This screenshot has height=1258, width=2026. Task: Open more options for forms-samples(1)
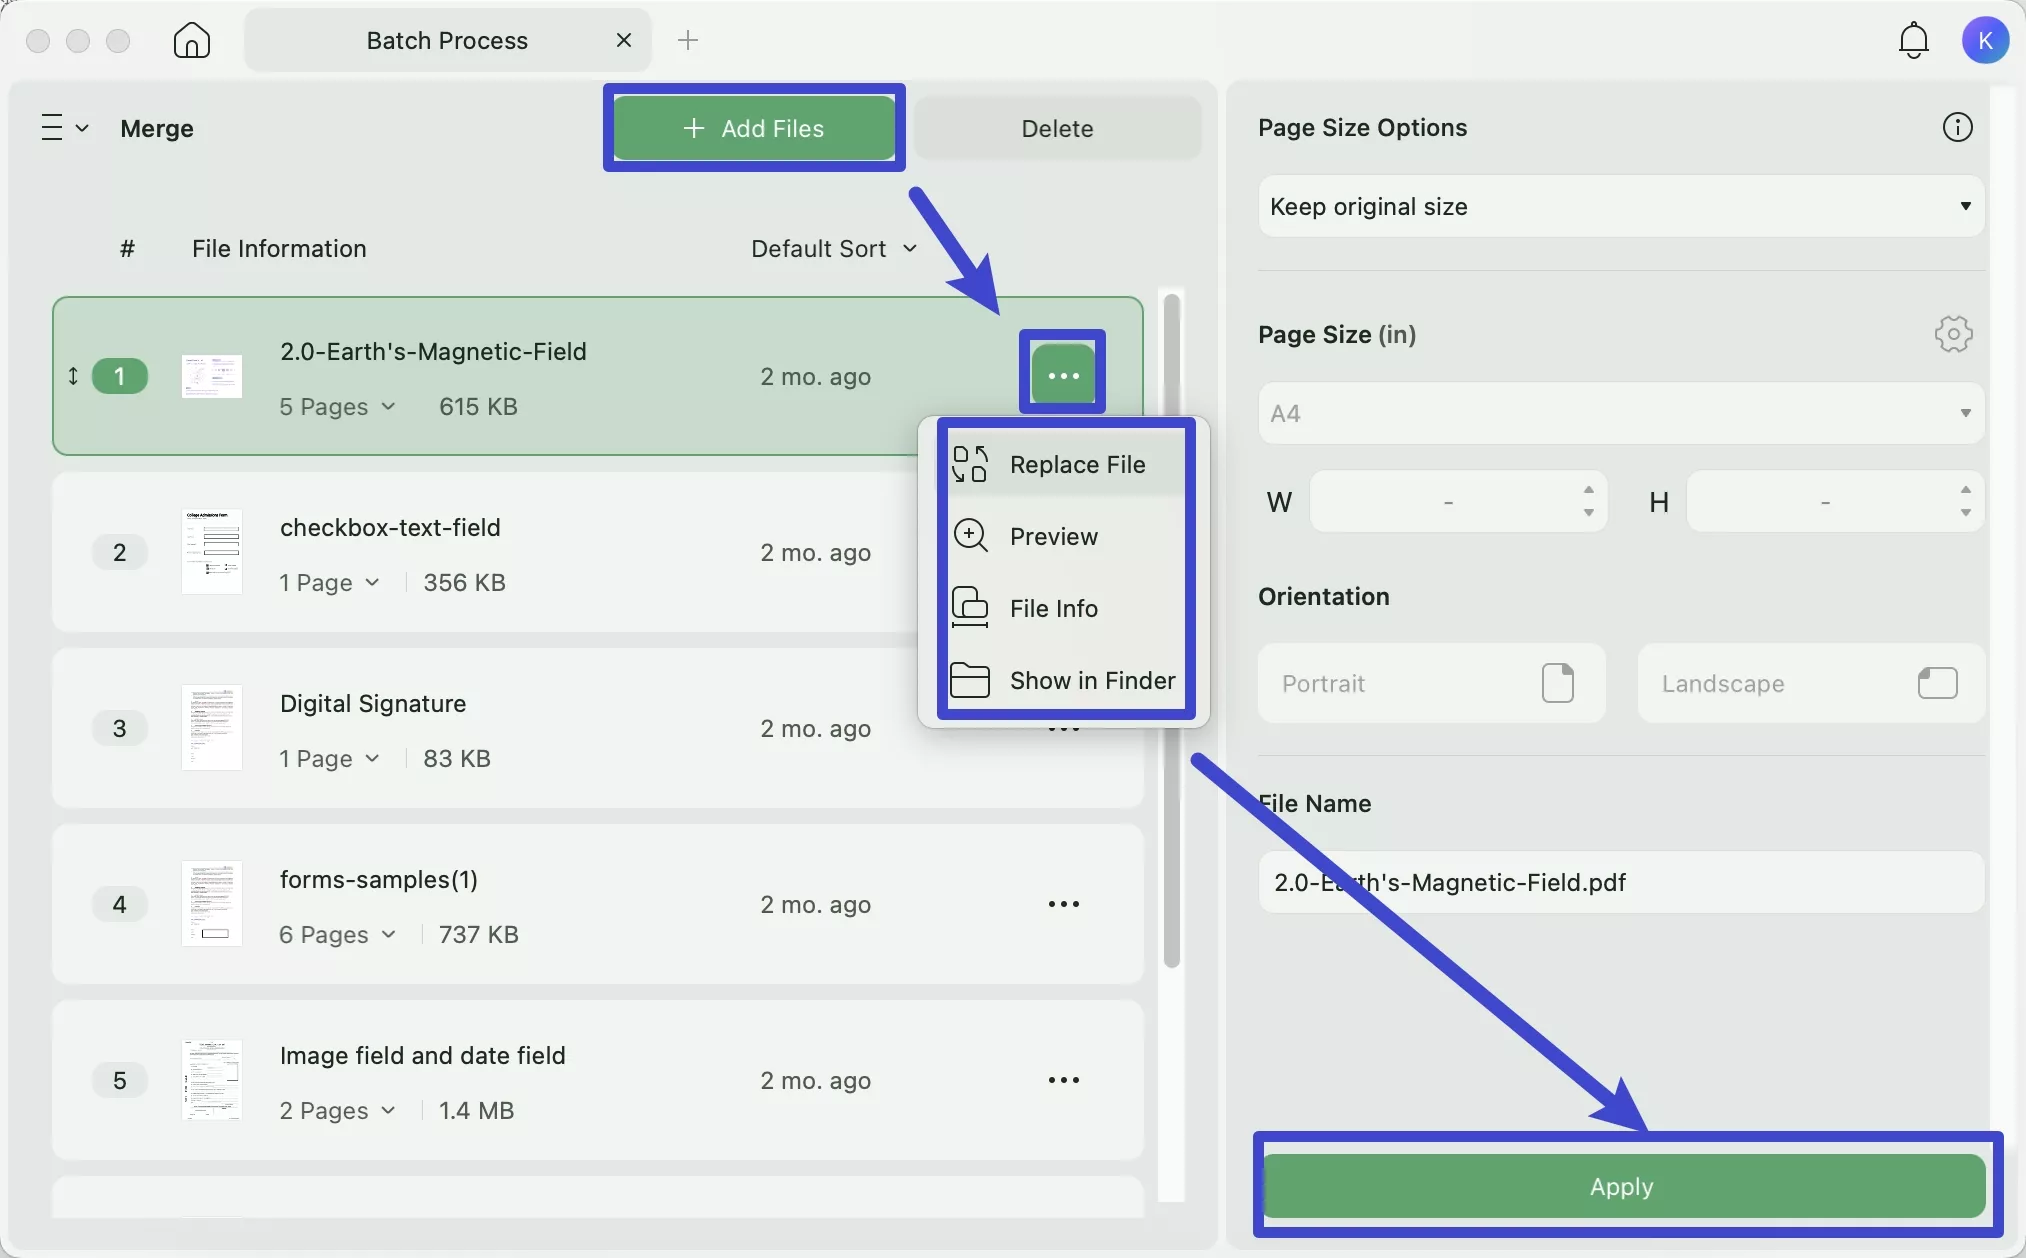pos(1063,904)
